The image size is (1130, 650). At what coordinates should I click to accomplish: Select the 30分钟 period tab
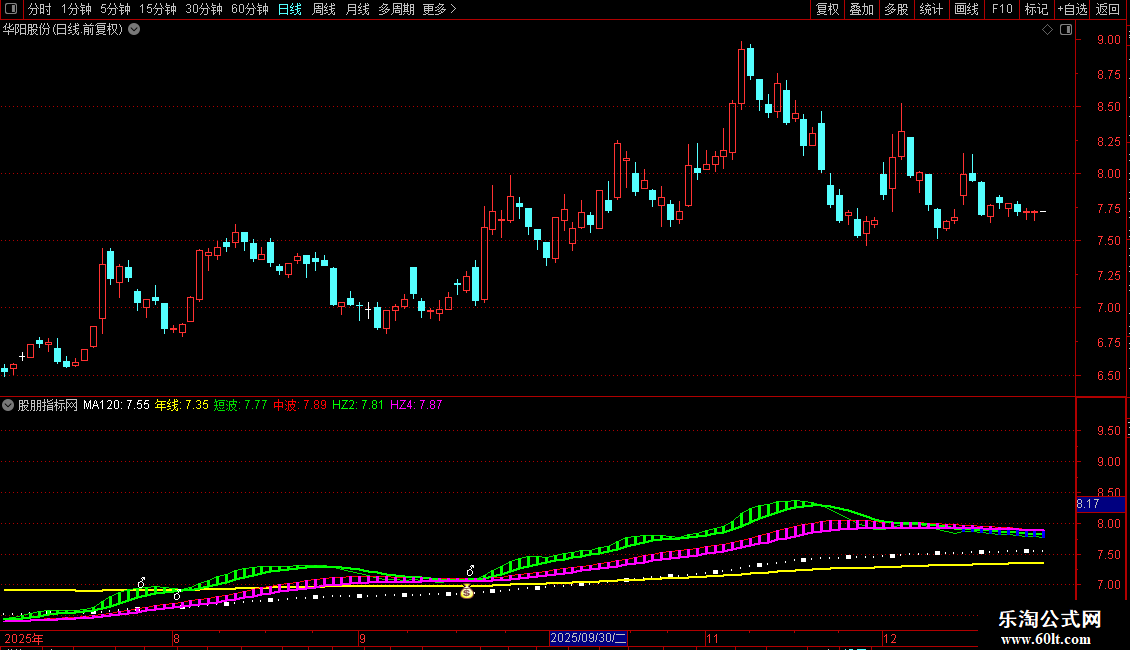click(x=204, y=9)
